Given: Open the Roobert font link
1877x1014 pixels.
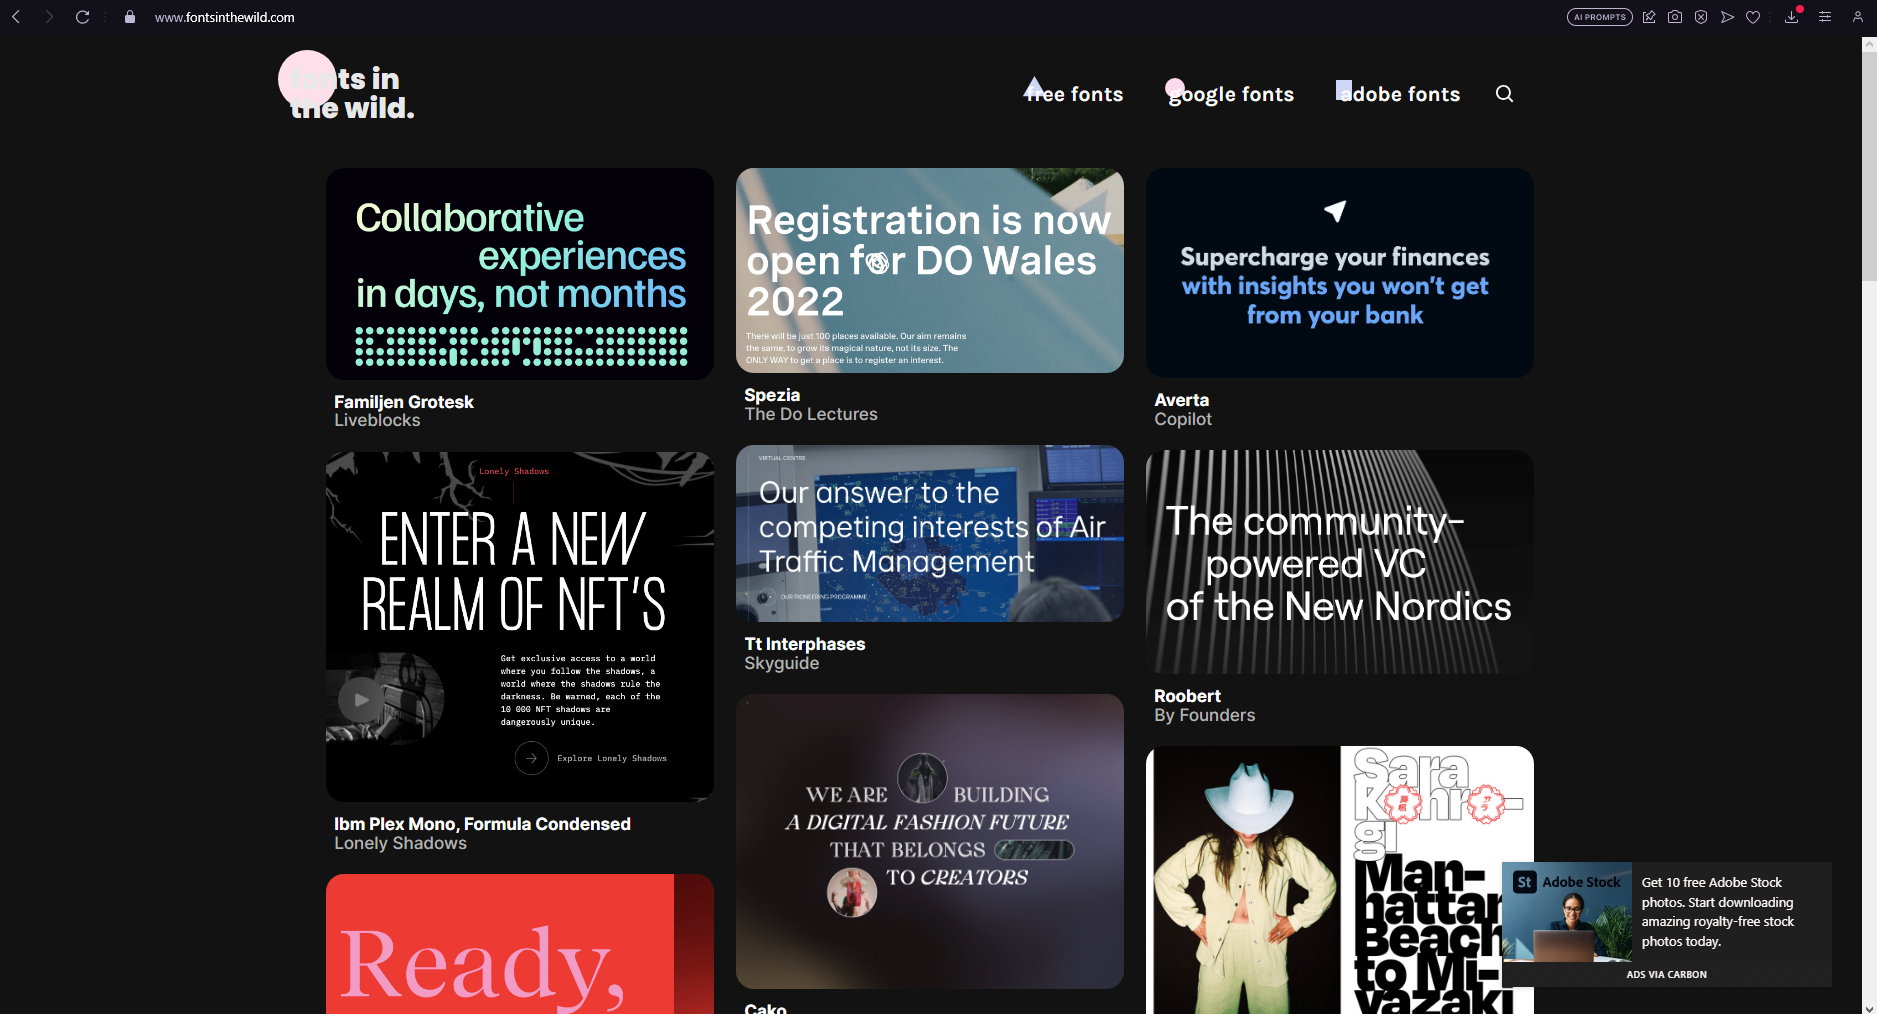Looking at the screenshot, I should (1187, 696).
